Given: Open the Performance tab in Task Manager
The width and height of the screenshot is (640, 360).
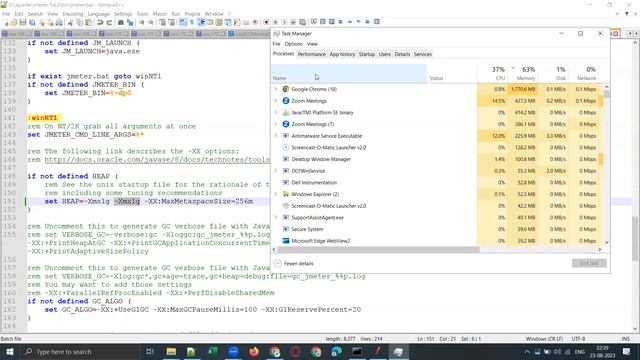Looking at the screenshot, I should [x=311, y=54].
